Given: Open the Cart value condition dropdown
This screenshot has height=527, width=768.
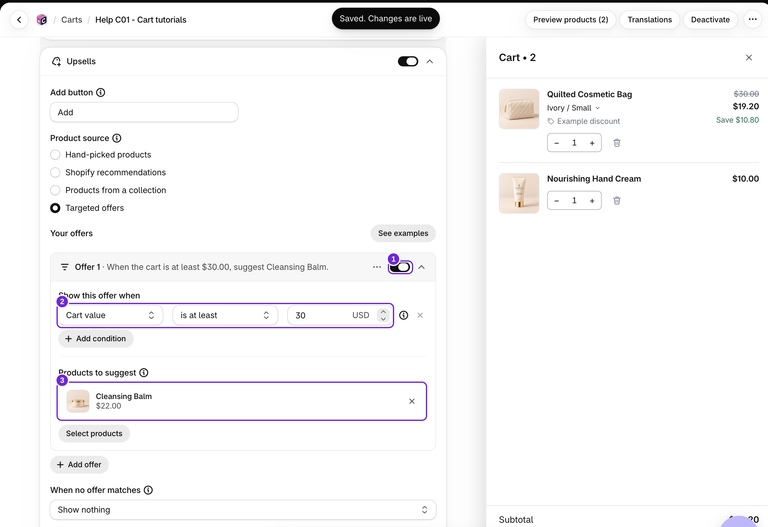Looking at the screenshot, I should click(x=110, y=315).
